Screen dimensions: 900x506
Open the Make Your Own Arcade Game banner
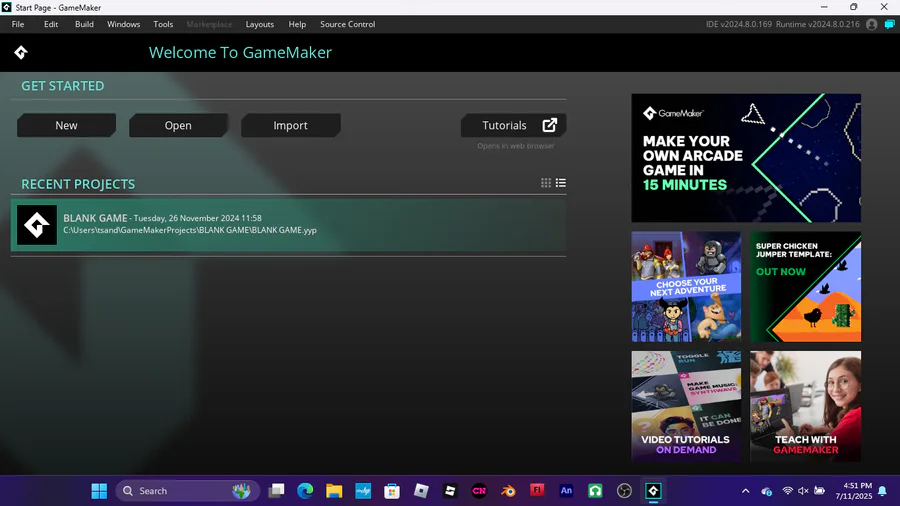point(746,158)
